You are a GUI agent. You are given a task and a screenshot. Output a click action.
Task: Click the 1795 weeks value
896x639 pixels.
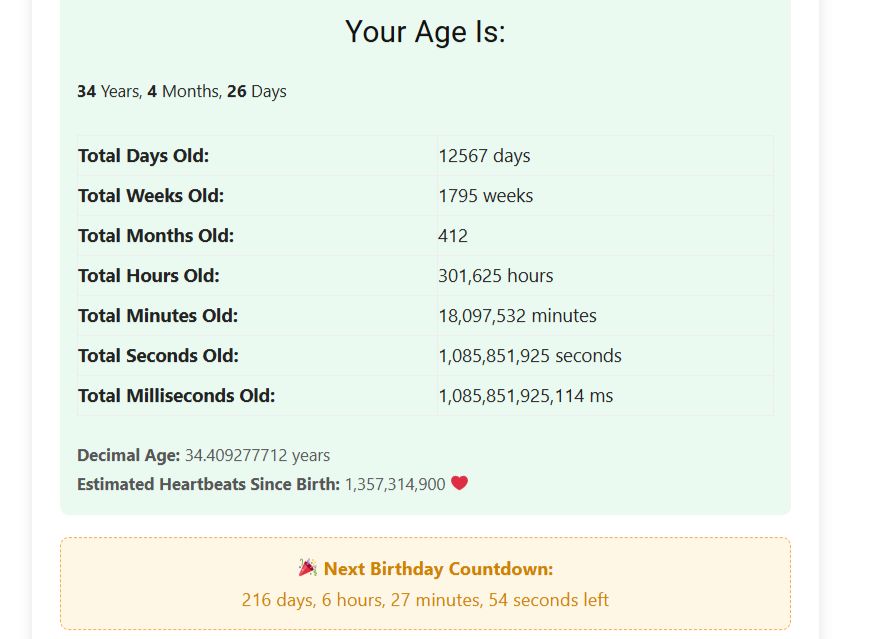(485, 196)
